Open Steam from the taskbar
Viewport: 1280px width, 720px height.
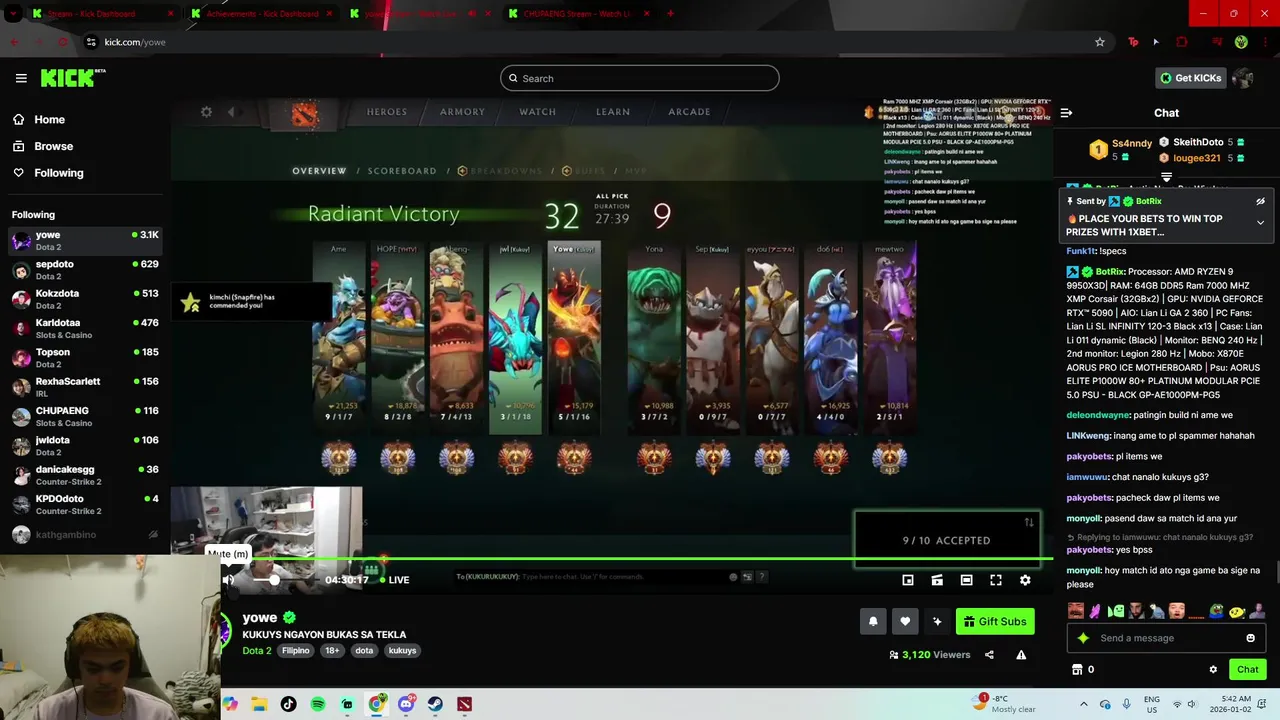coord(435,704)
